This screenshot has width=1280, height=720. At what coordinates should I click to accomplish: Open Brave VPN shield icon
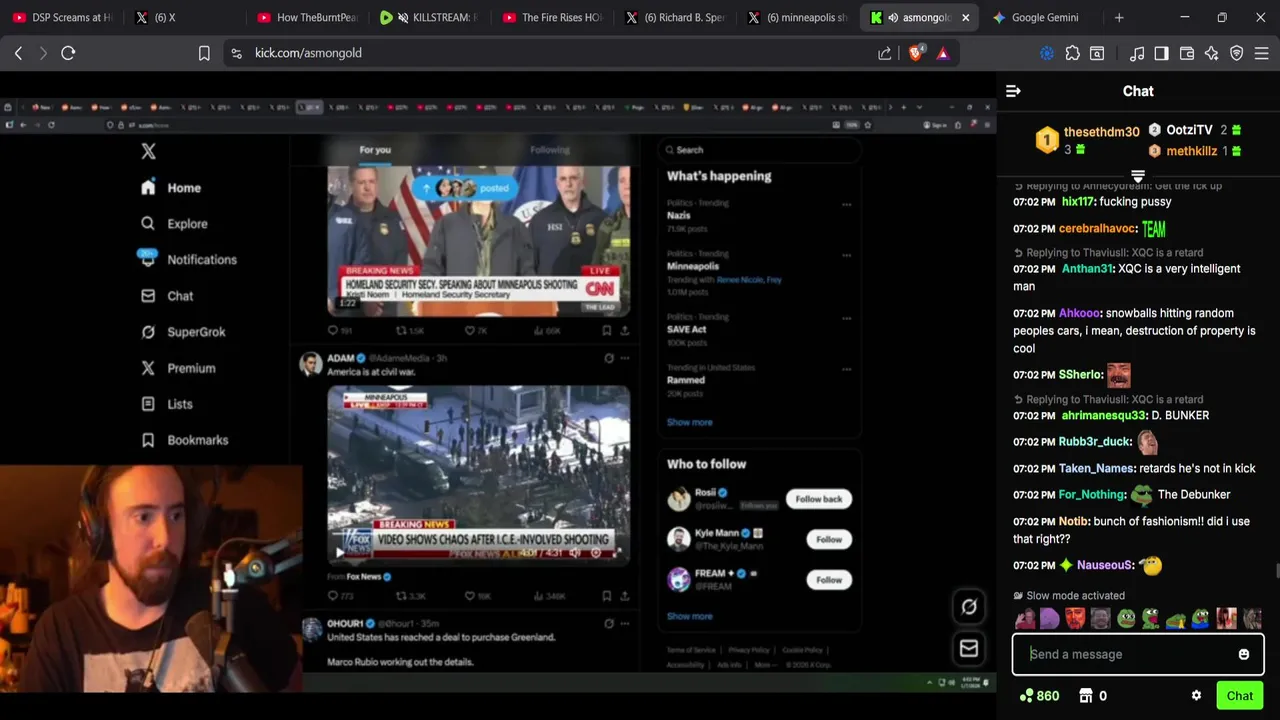pyautogui.click(x=1237, y=53)
